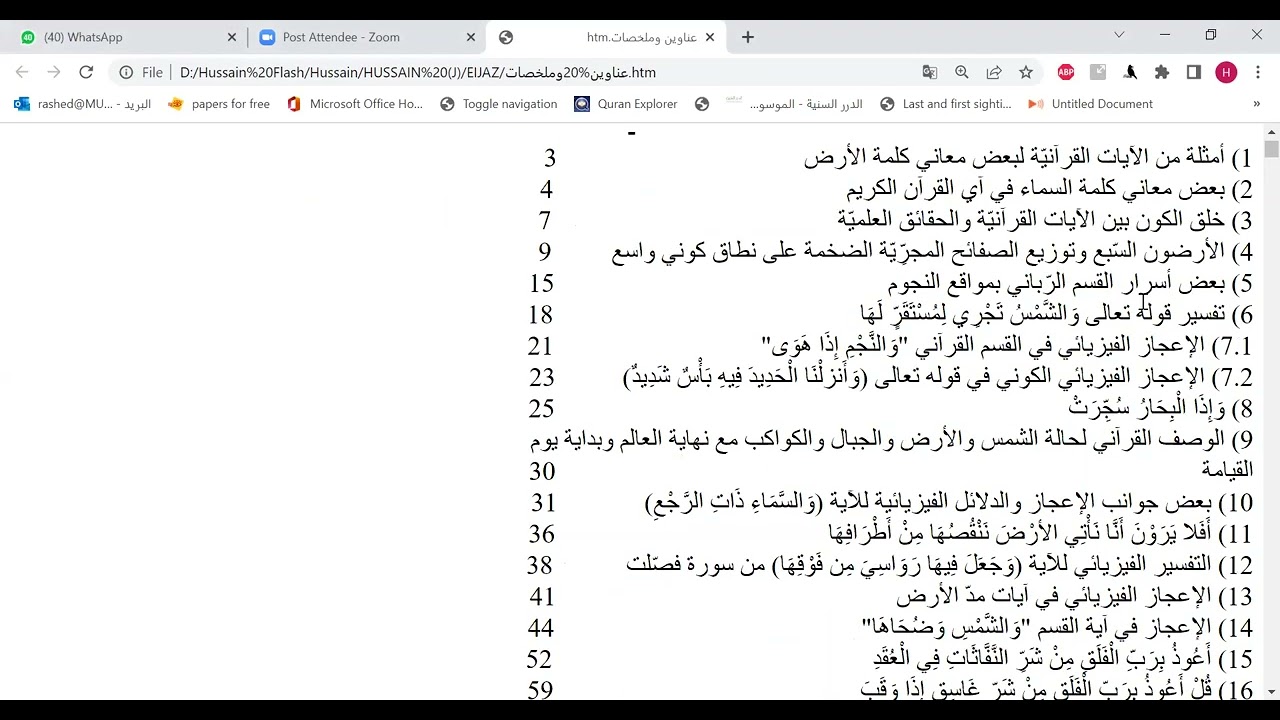Click the address bar URL field
Viewport: 1280px width, 720px height.
(540, 72)
